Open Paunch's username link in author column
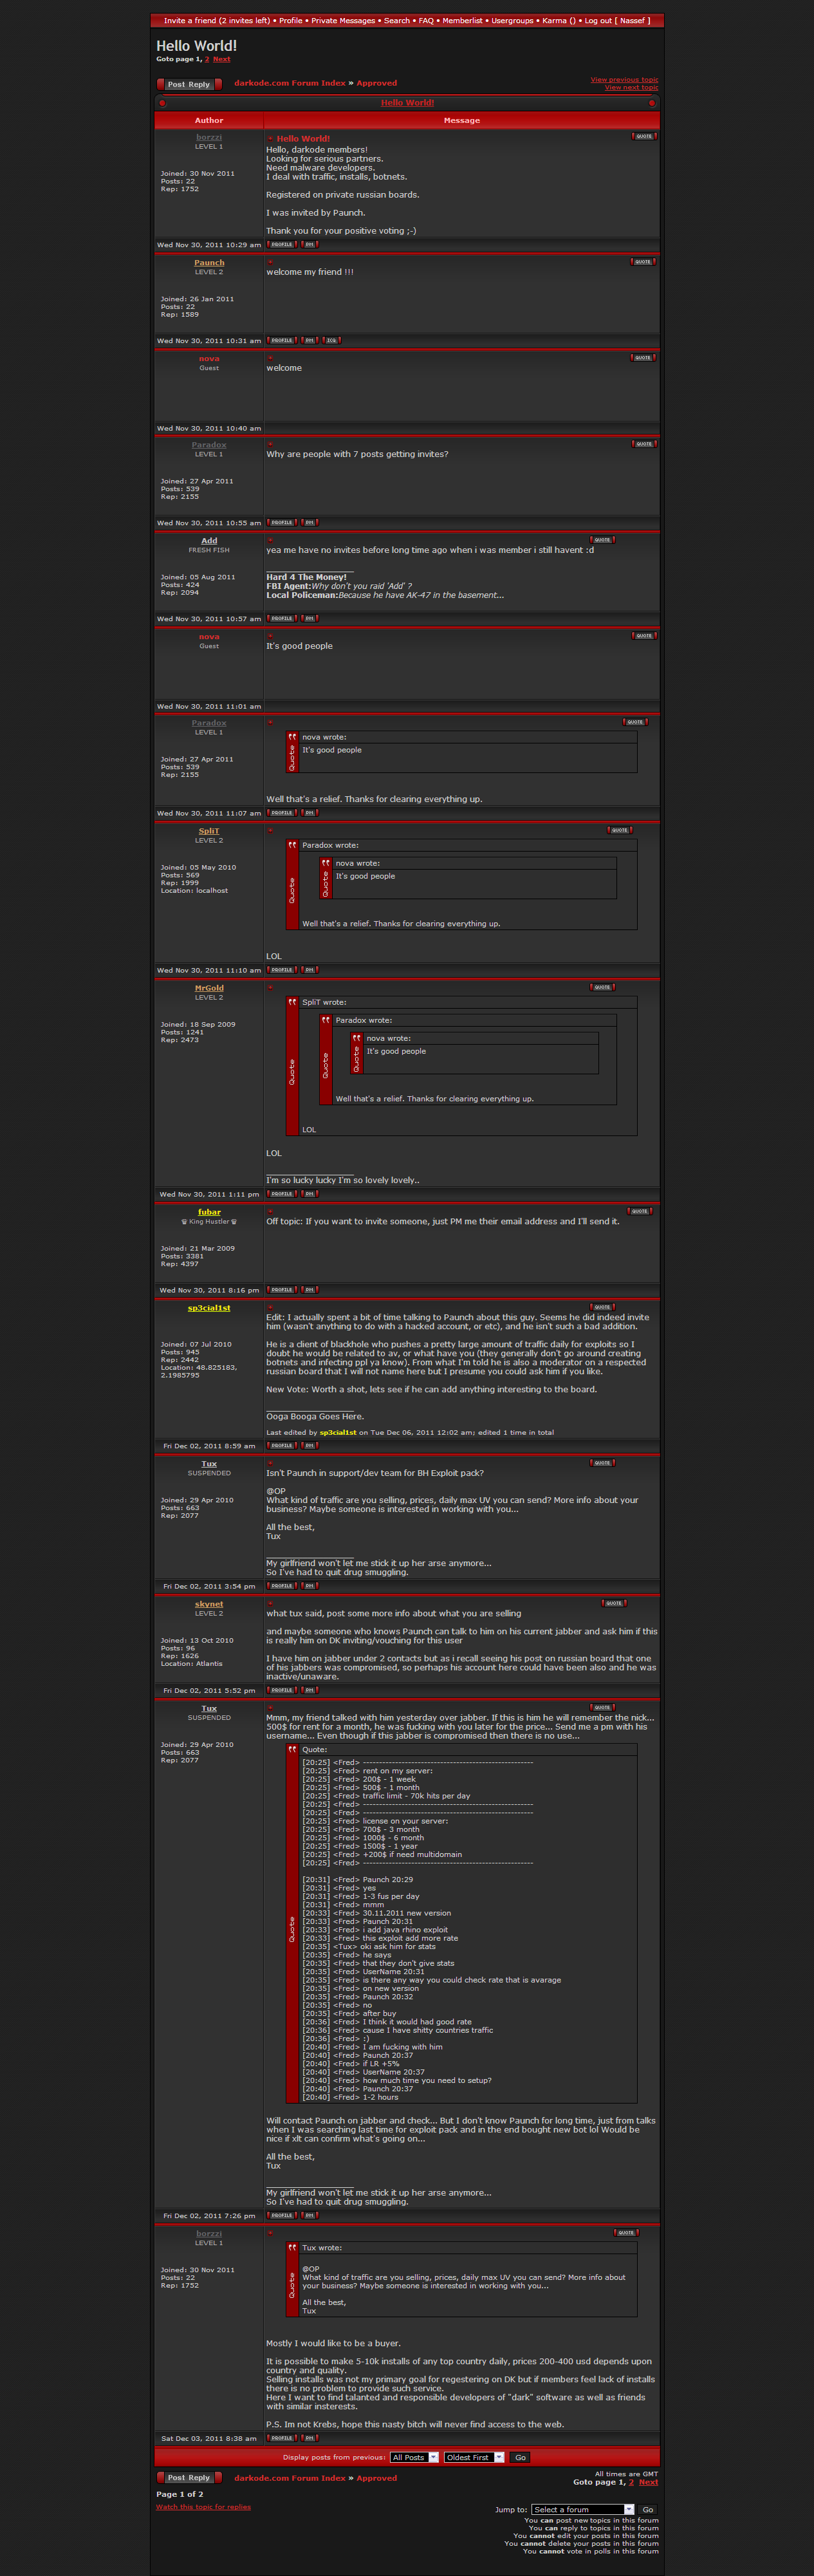This screenshot has width=814, height=2576. click(209, 263)
